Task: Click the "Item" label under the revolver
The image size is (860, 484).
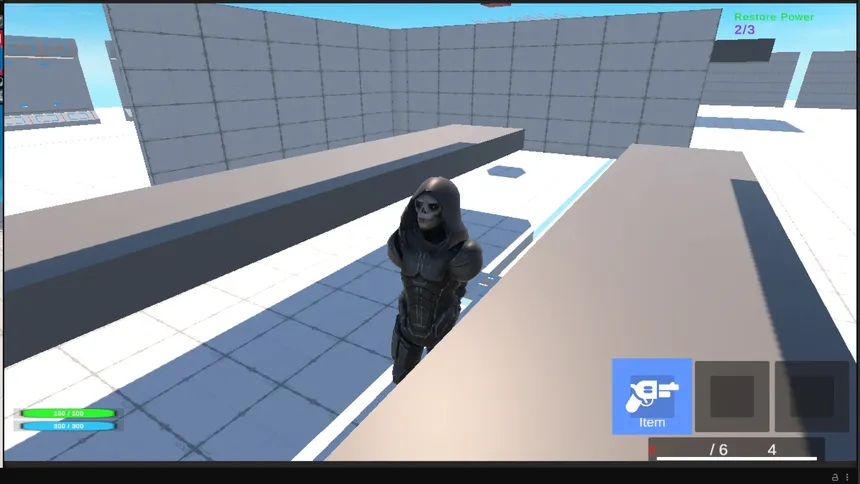Action: coord(651,422)
